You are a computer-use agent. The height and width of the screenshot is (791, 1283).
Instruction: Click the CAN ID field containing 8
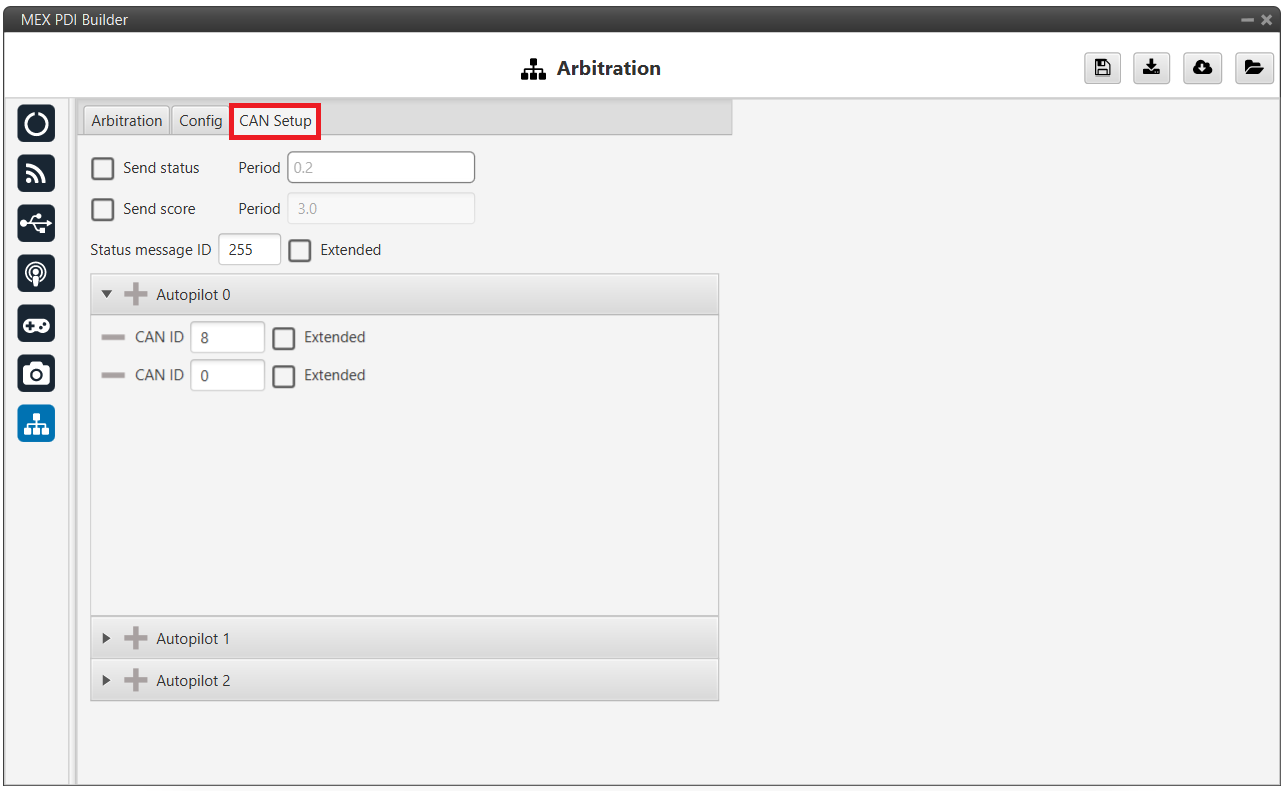(x=227, y=338)
